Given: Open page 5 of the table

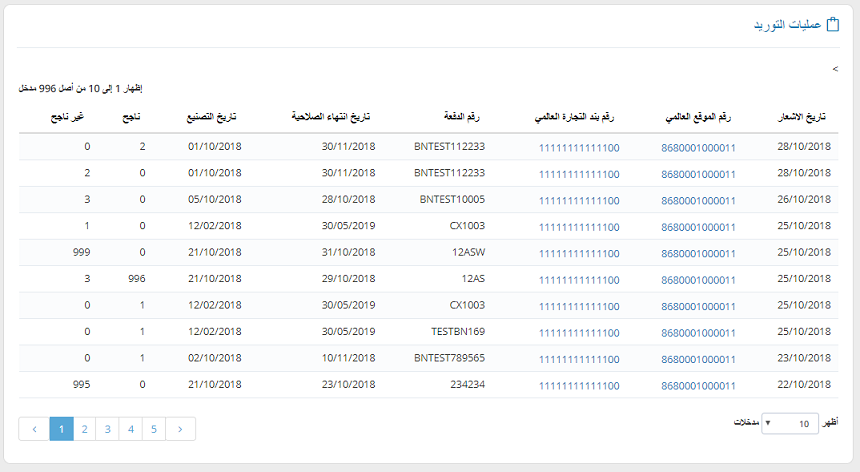Looking at the screenshot, I should [153, 429].
